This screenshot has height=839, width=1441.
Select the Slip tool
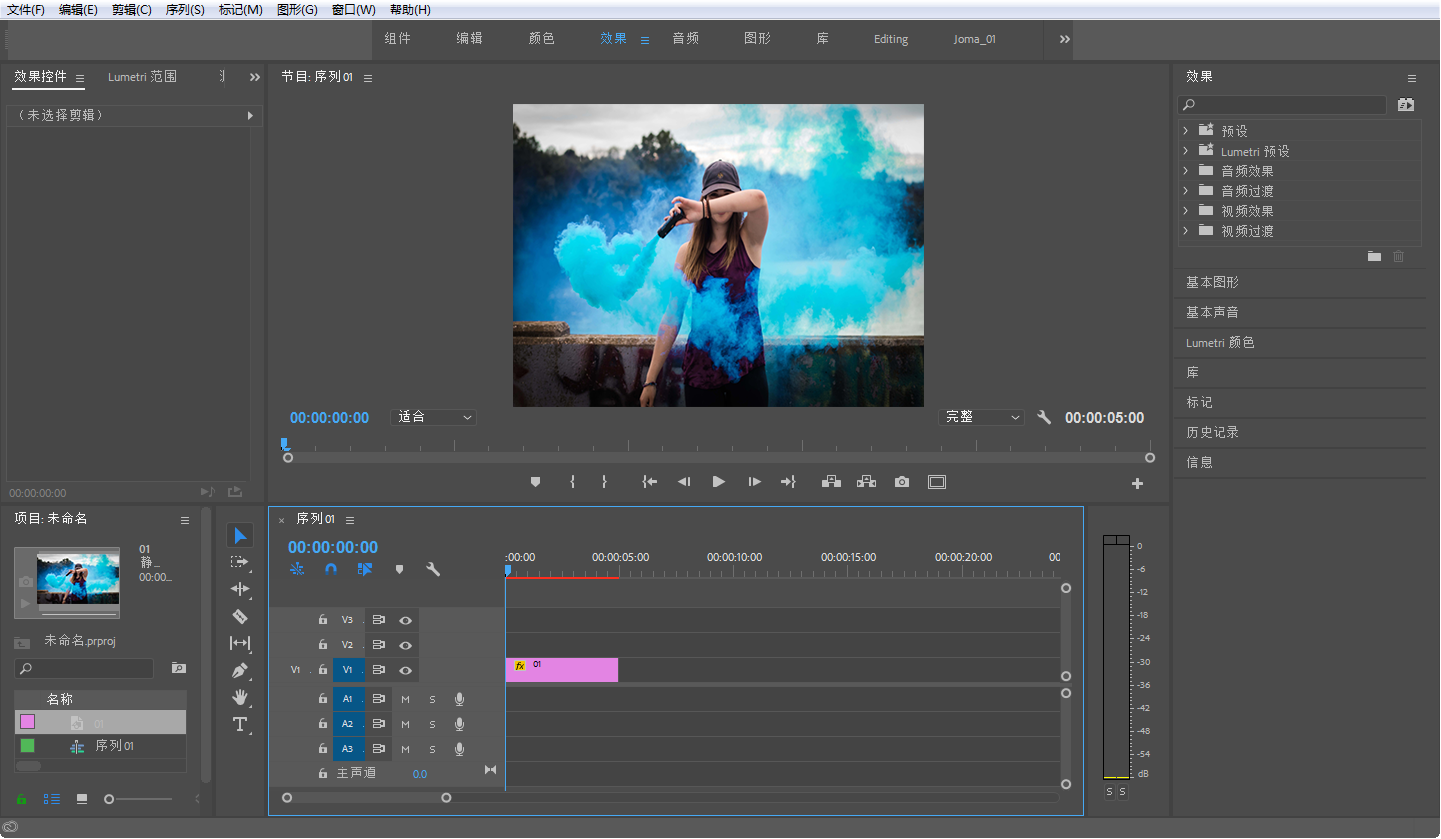(x=240, y=643)
